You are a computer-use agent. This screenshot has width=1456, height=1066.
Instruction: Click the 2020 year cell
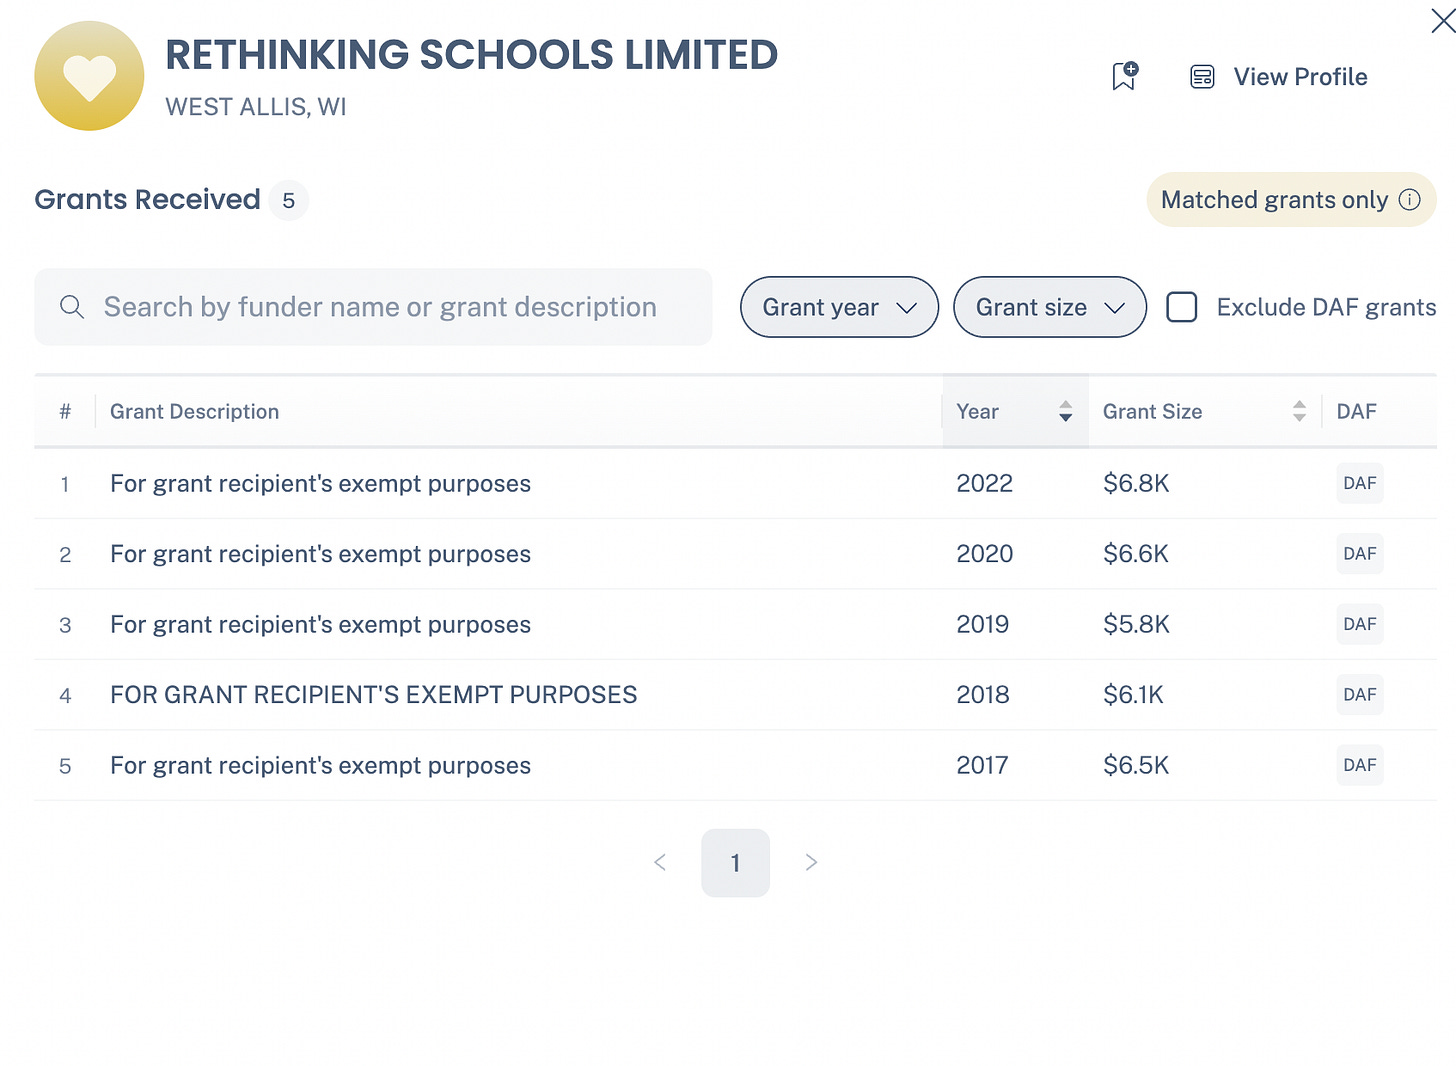point(984,554)
